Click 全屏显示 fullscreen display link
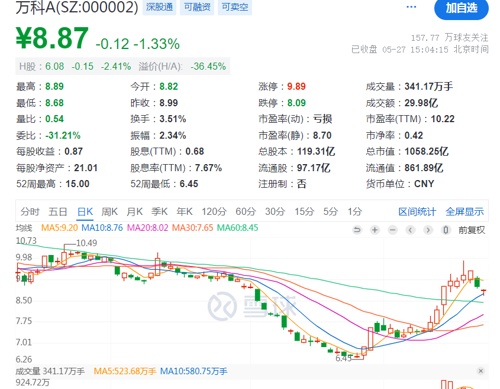500x389 pixels. click(x=465, y=212)
